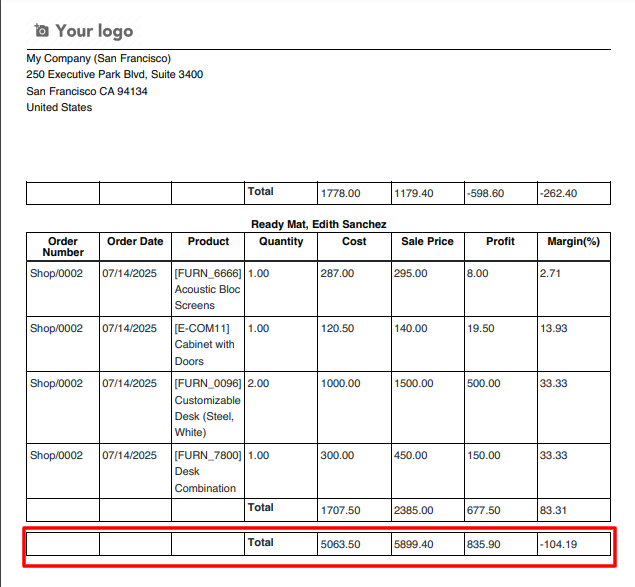The image size is (635, 587).
Task: Click the 'Total' label in the 5063.50 row
Action: 261,542
